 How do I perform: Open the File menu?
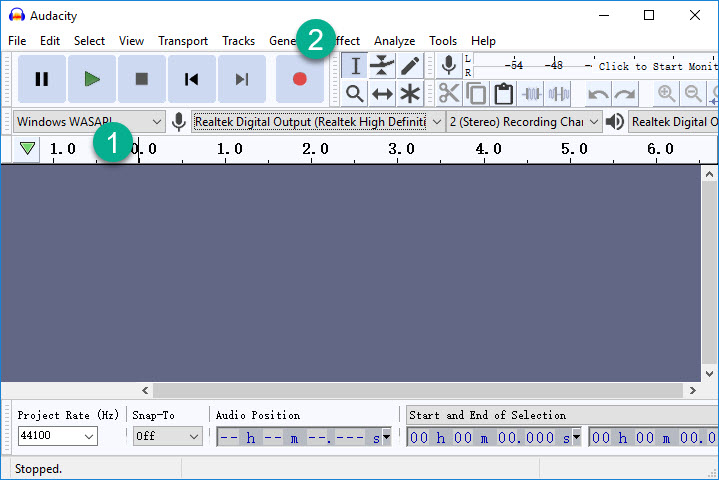click(x=17, y=41)
